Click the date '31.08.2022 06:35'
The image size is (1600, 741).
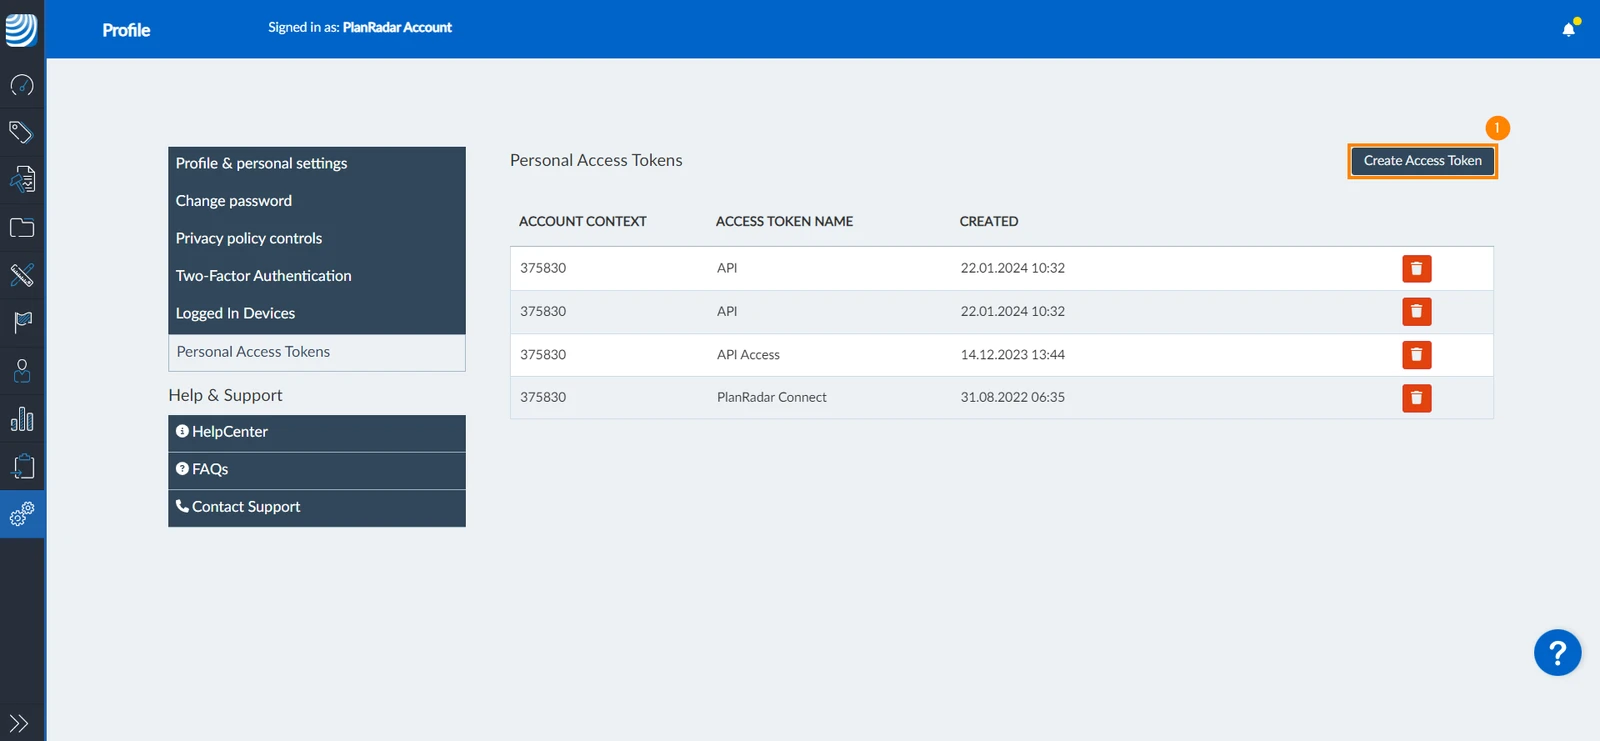pyautogui.click(x=1012, y=398)
